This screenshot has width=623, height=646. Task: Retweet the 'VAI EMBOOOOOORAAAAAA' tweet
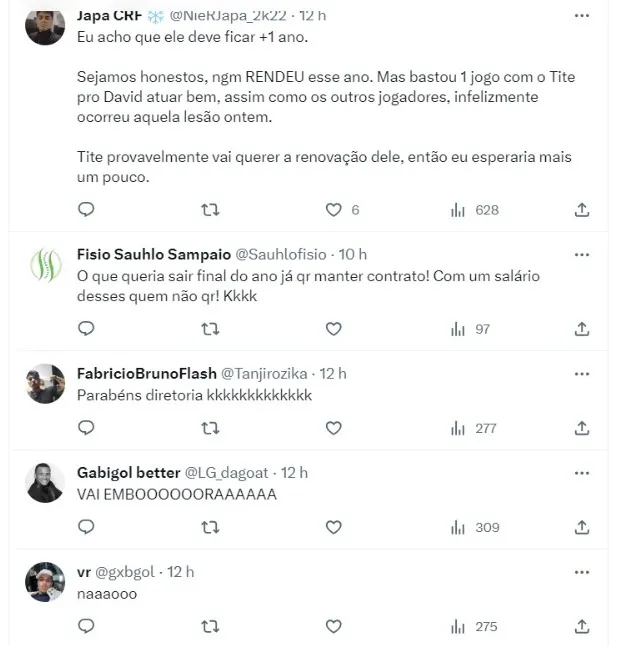tap(210, 527)
